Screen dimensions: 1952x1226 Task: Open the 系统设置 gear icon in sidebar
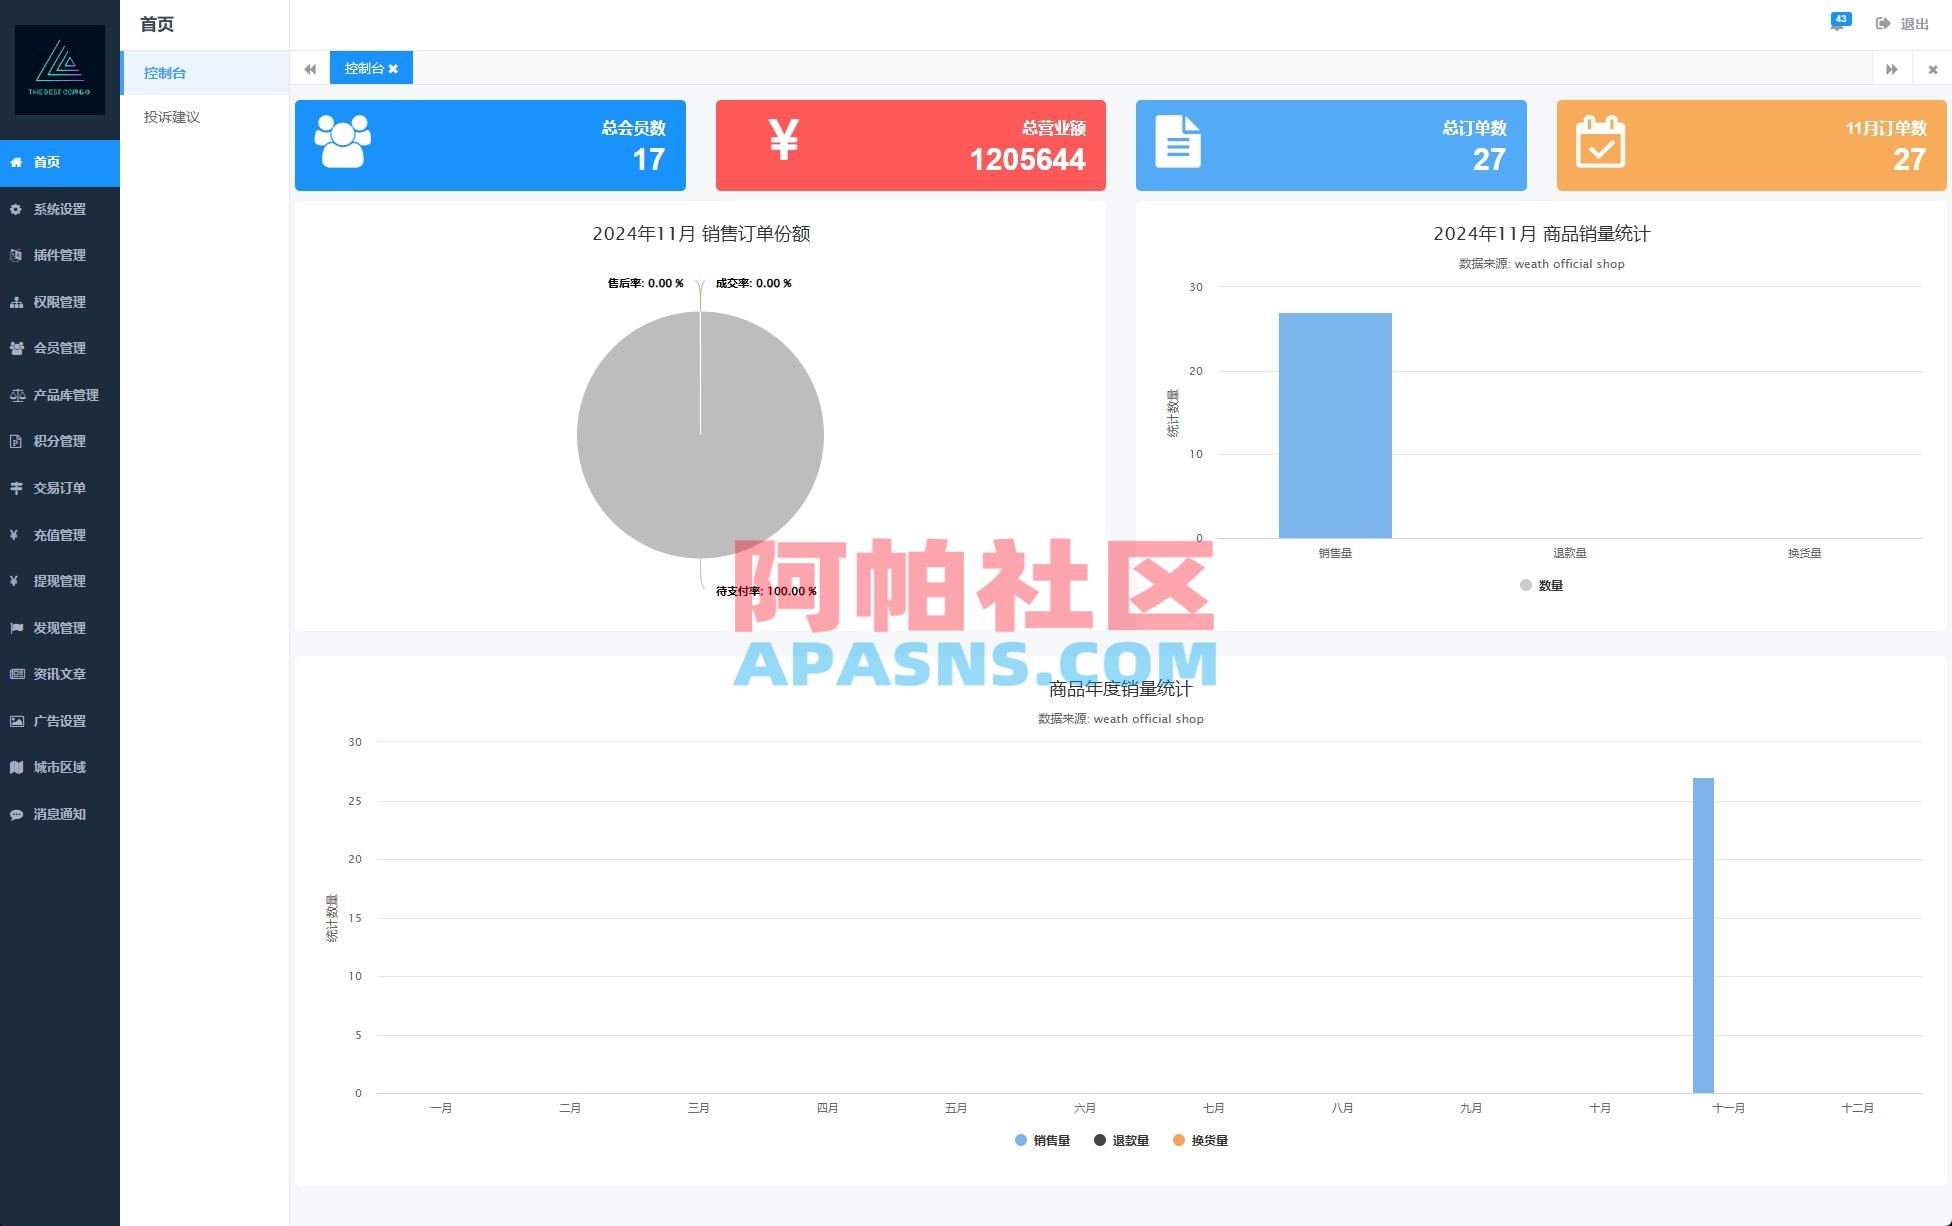coord(15,209)
